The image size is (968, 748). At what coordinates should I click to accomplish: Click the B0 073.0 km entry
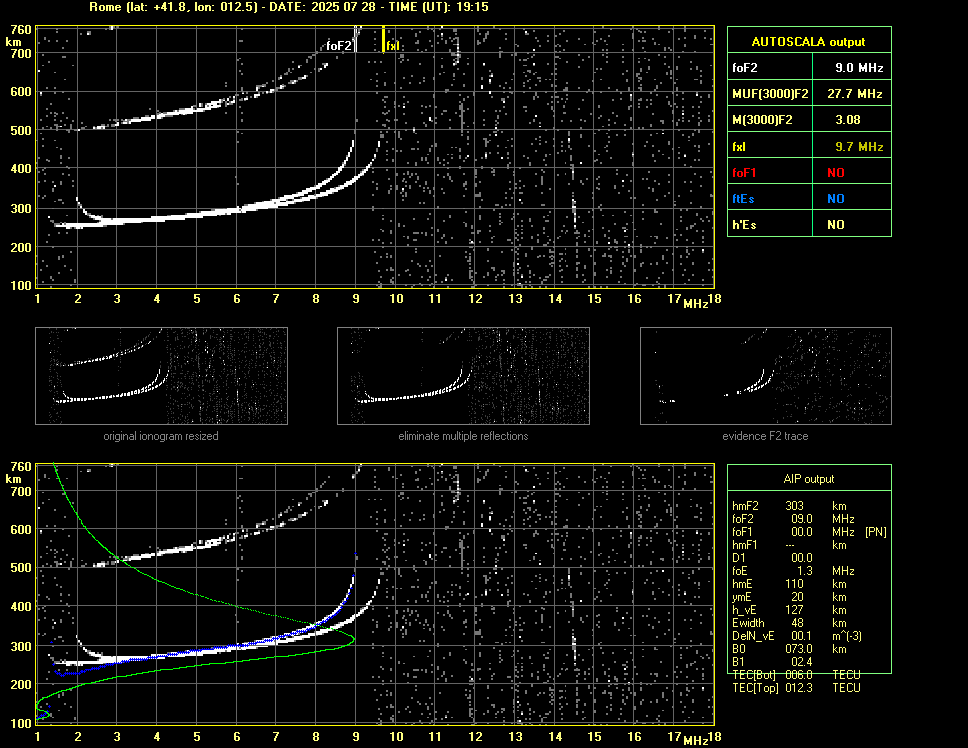pos(789,649)
